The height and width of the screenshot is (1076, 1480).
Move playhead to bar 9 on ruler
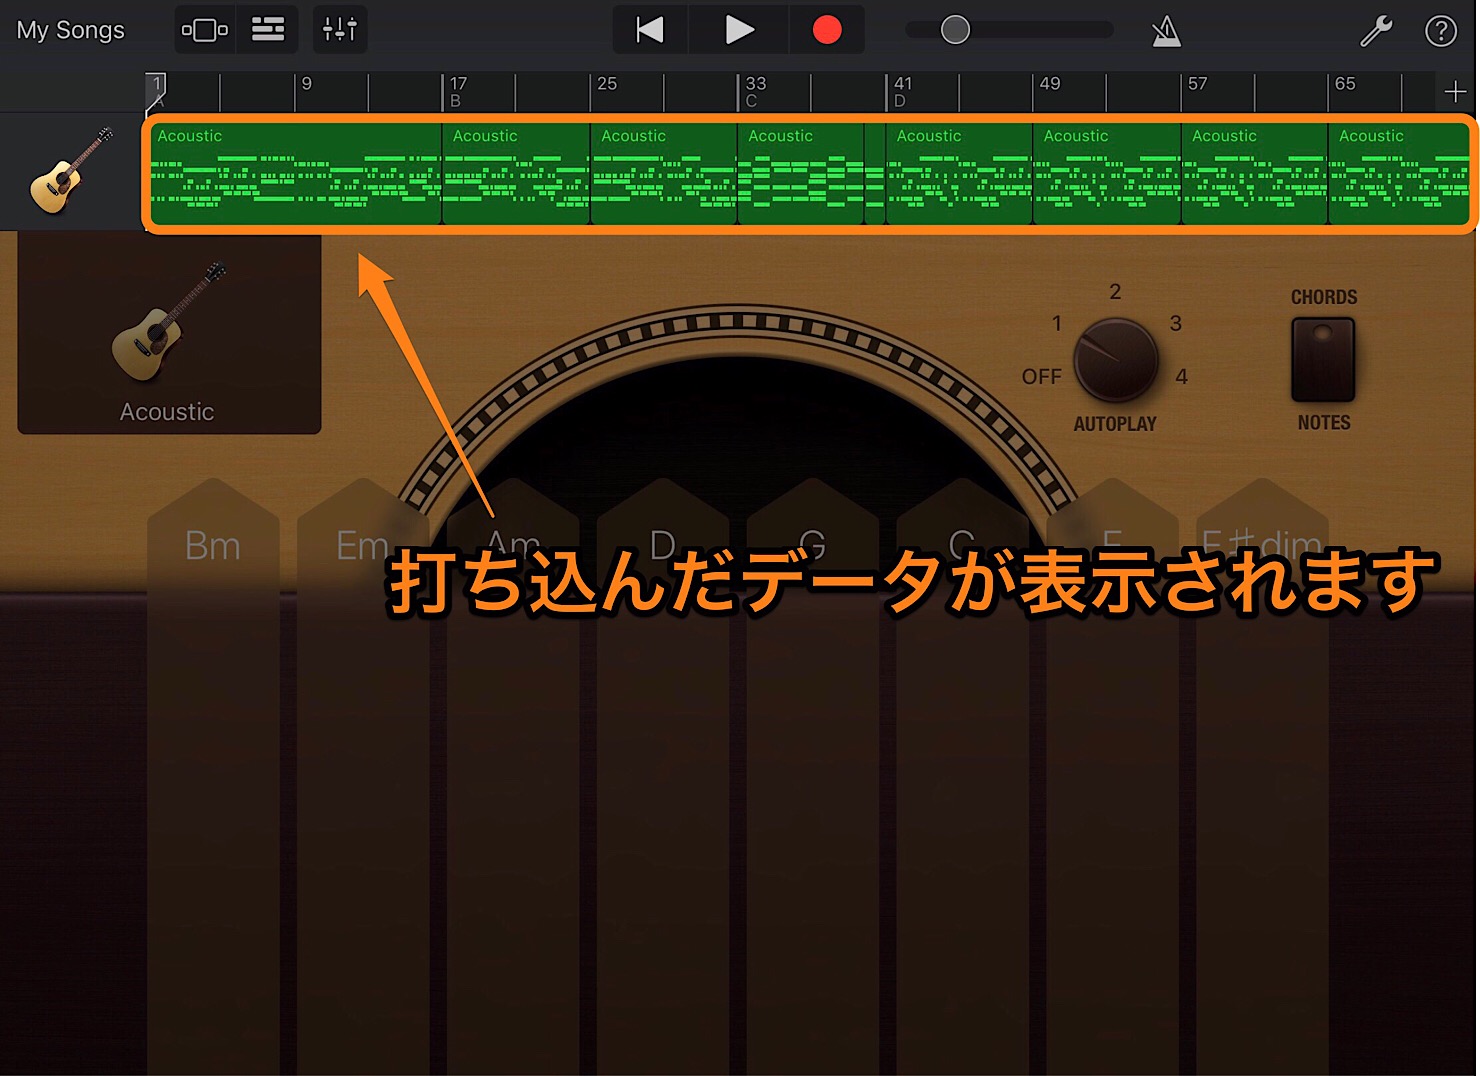tap(307, 85)
